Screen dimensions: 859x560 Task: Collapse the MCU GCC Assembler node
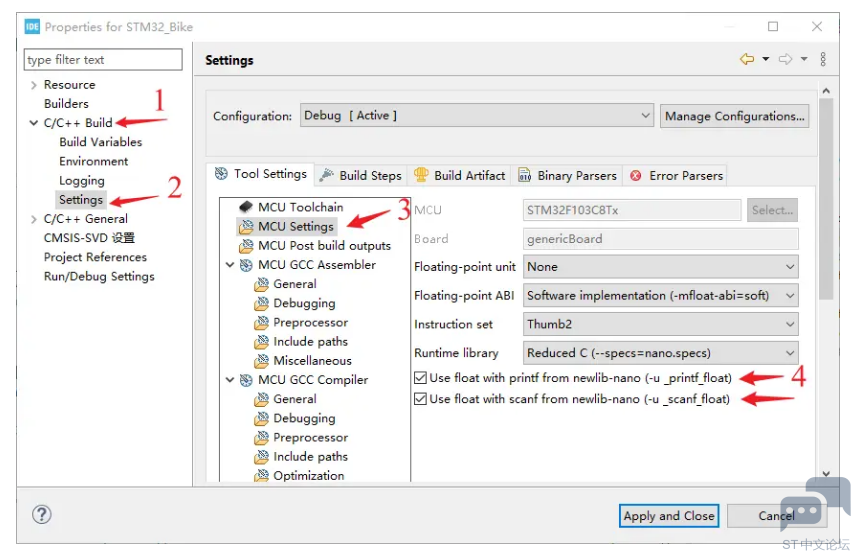230,265
